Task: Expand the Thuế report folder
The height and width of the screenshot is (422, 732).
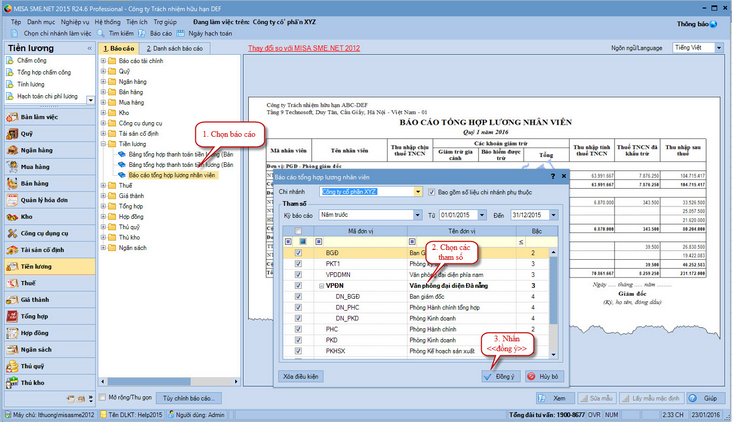Action: pos(104,185)
